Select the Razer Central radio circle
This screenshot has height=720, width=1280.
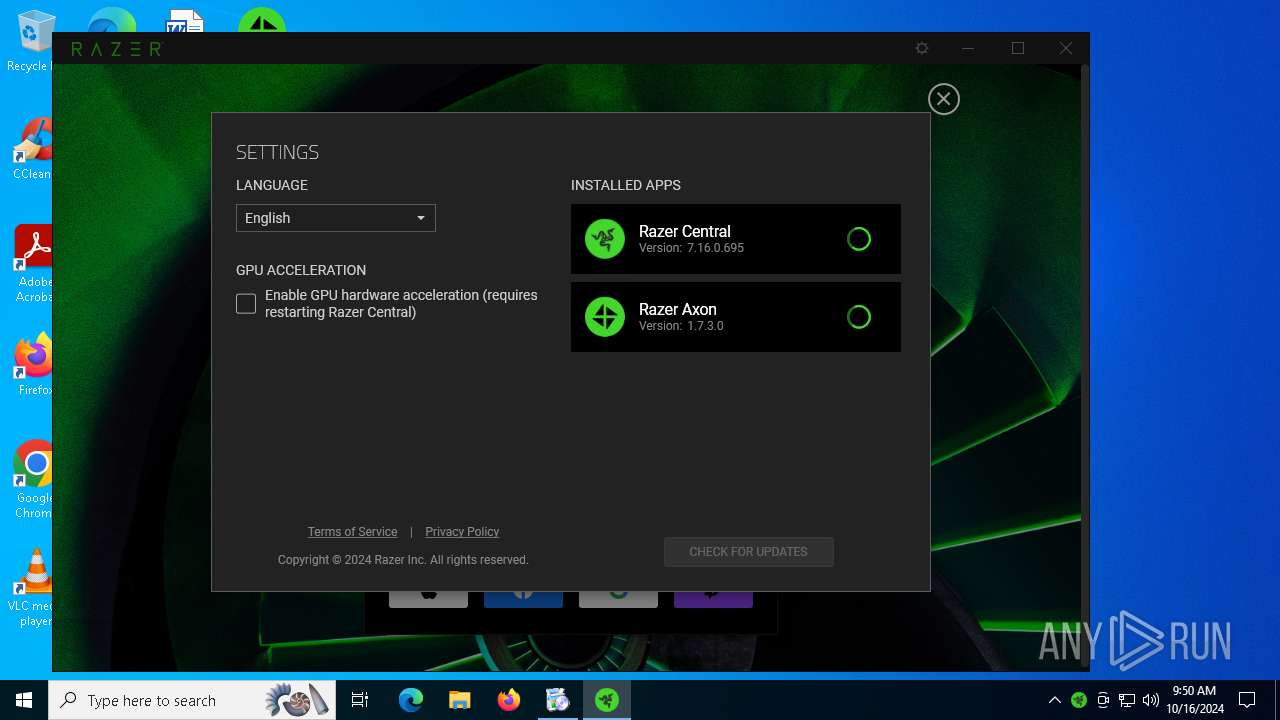[859, 239]
